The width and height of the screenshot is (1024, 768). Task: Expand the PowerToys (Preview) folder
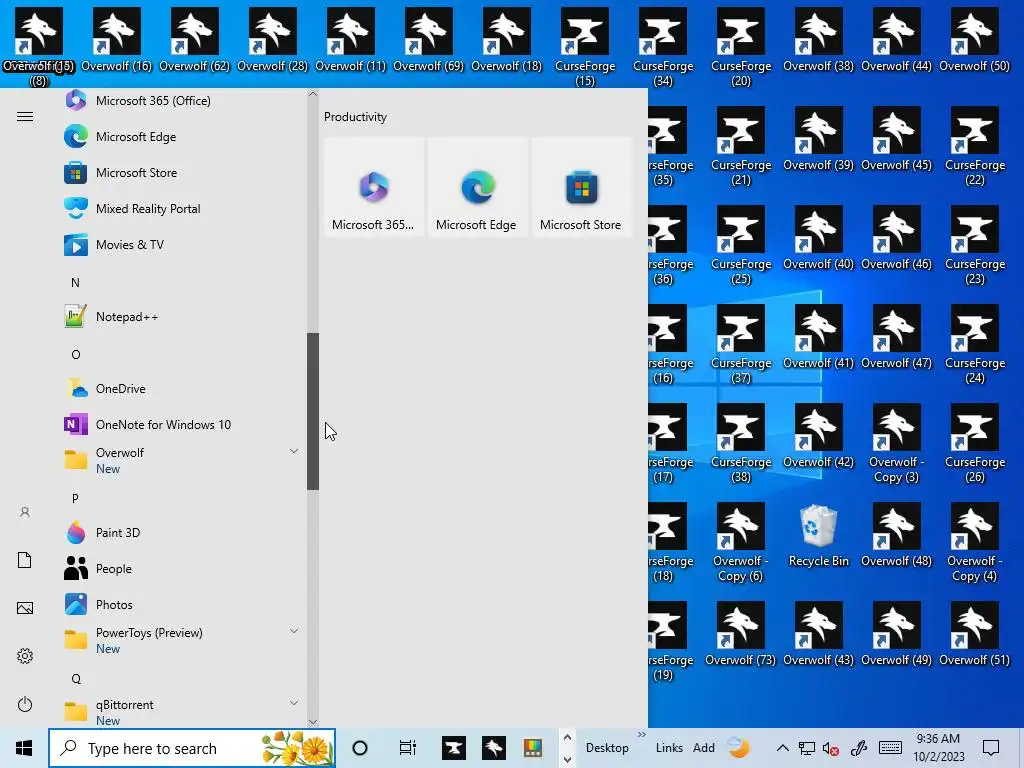coord(183,640)
